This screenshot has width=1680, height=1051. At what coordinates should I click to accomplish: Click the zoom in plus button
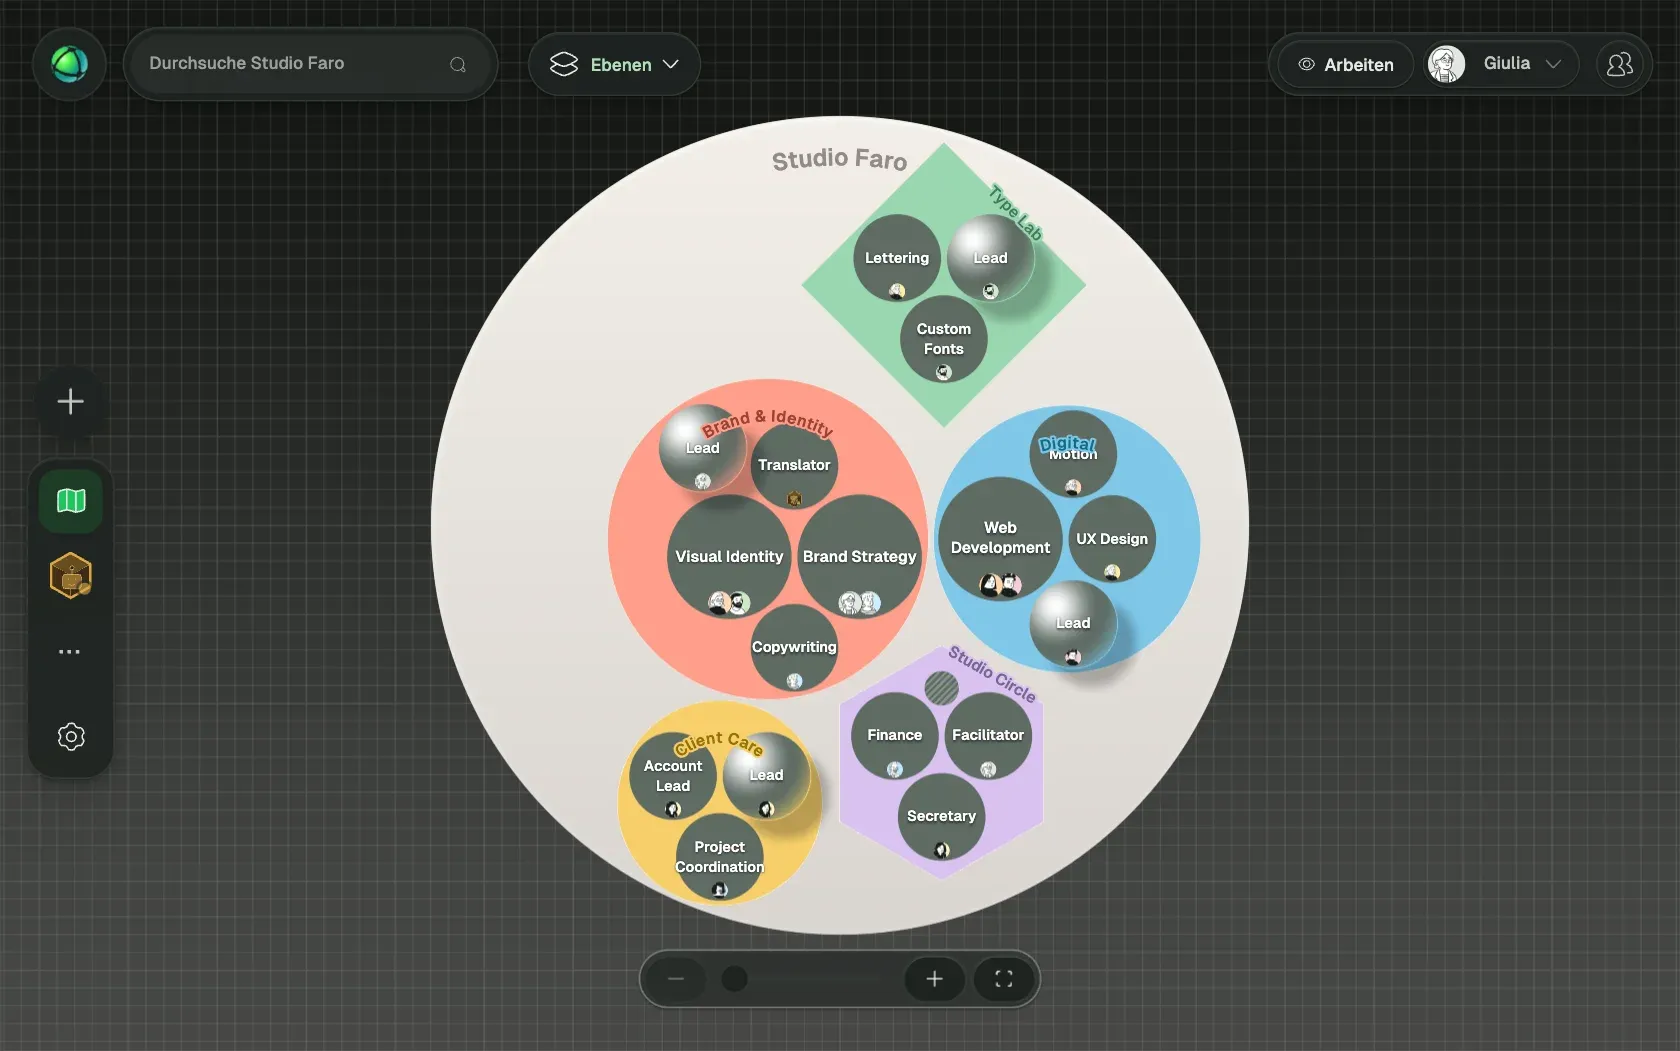(x=934, y=979)
